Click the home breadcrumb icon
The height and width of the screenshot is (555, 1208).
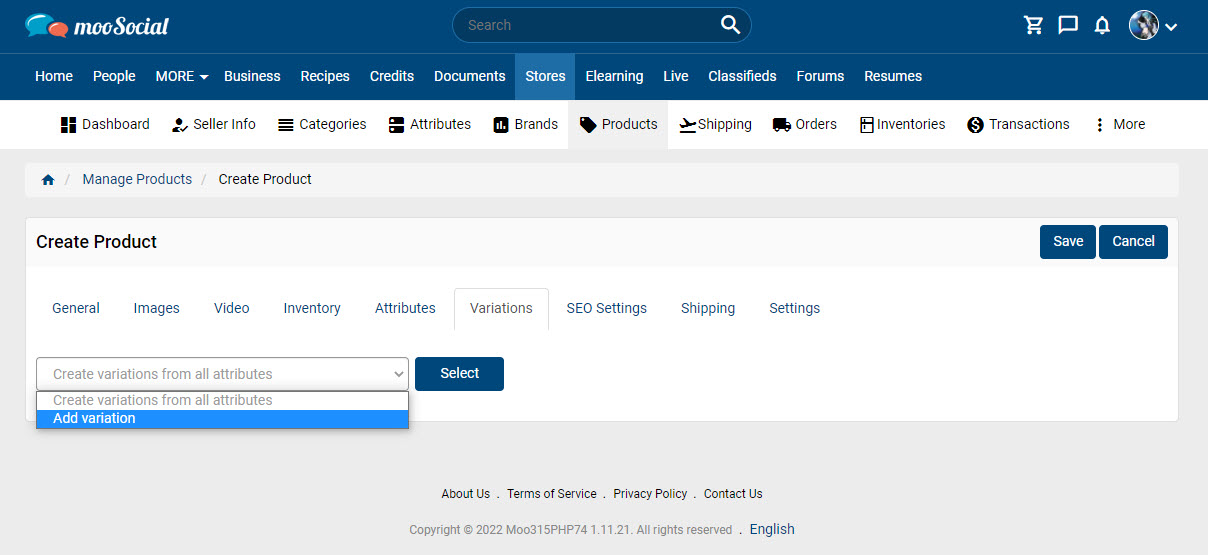(48, 180)
